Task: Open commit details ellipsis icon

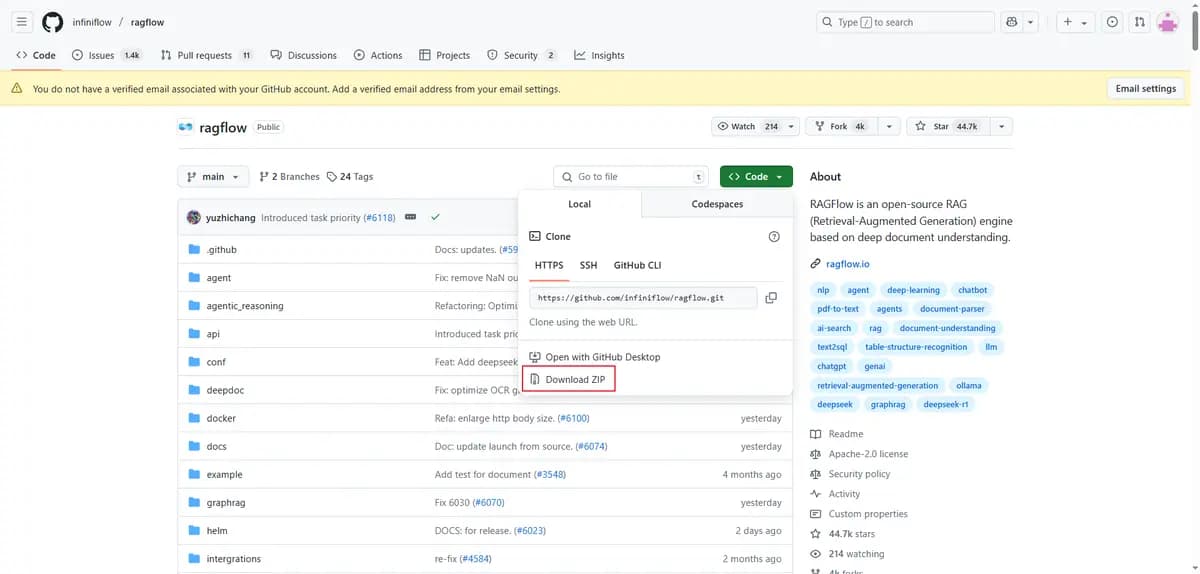Action: coord(410,217)
